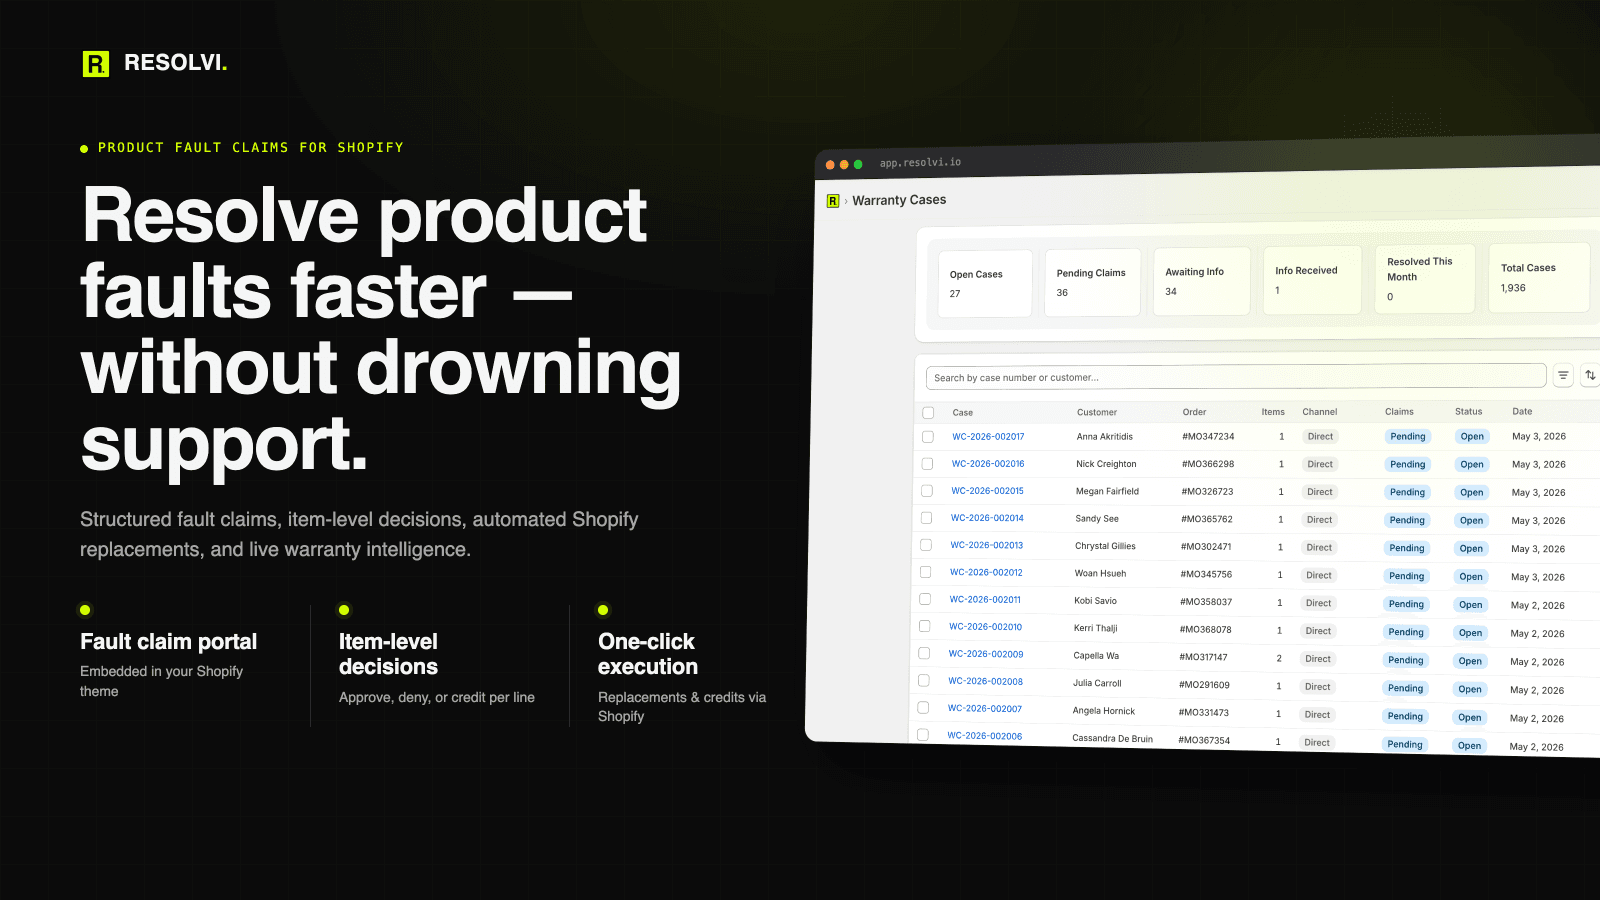Select the Awaiting Info stat card
Image resolution: width=1600 pixels, height=900 pixels.
[1201, 281]
